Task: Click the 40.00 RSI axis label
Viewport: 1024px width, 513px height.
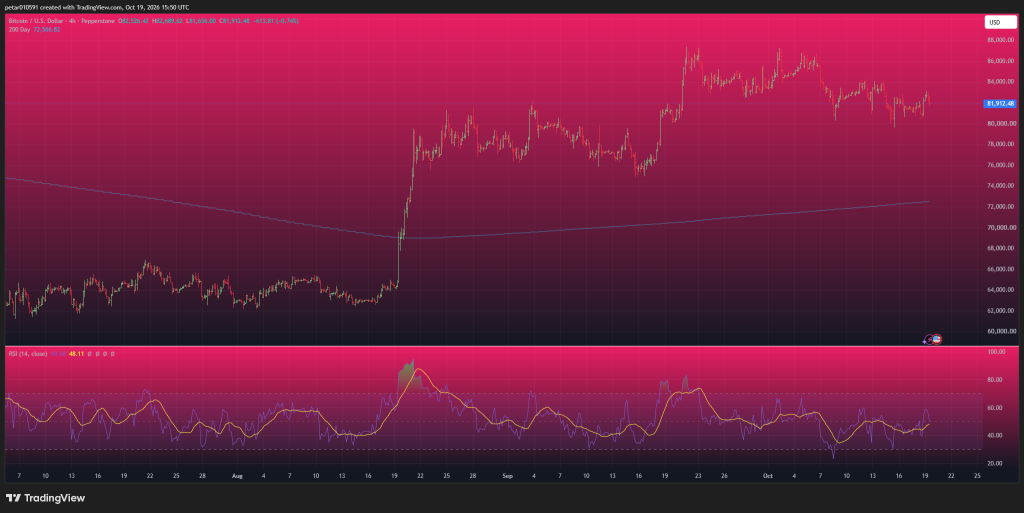Action: pos(995,435)
